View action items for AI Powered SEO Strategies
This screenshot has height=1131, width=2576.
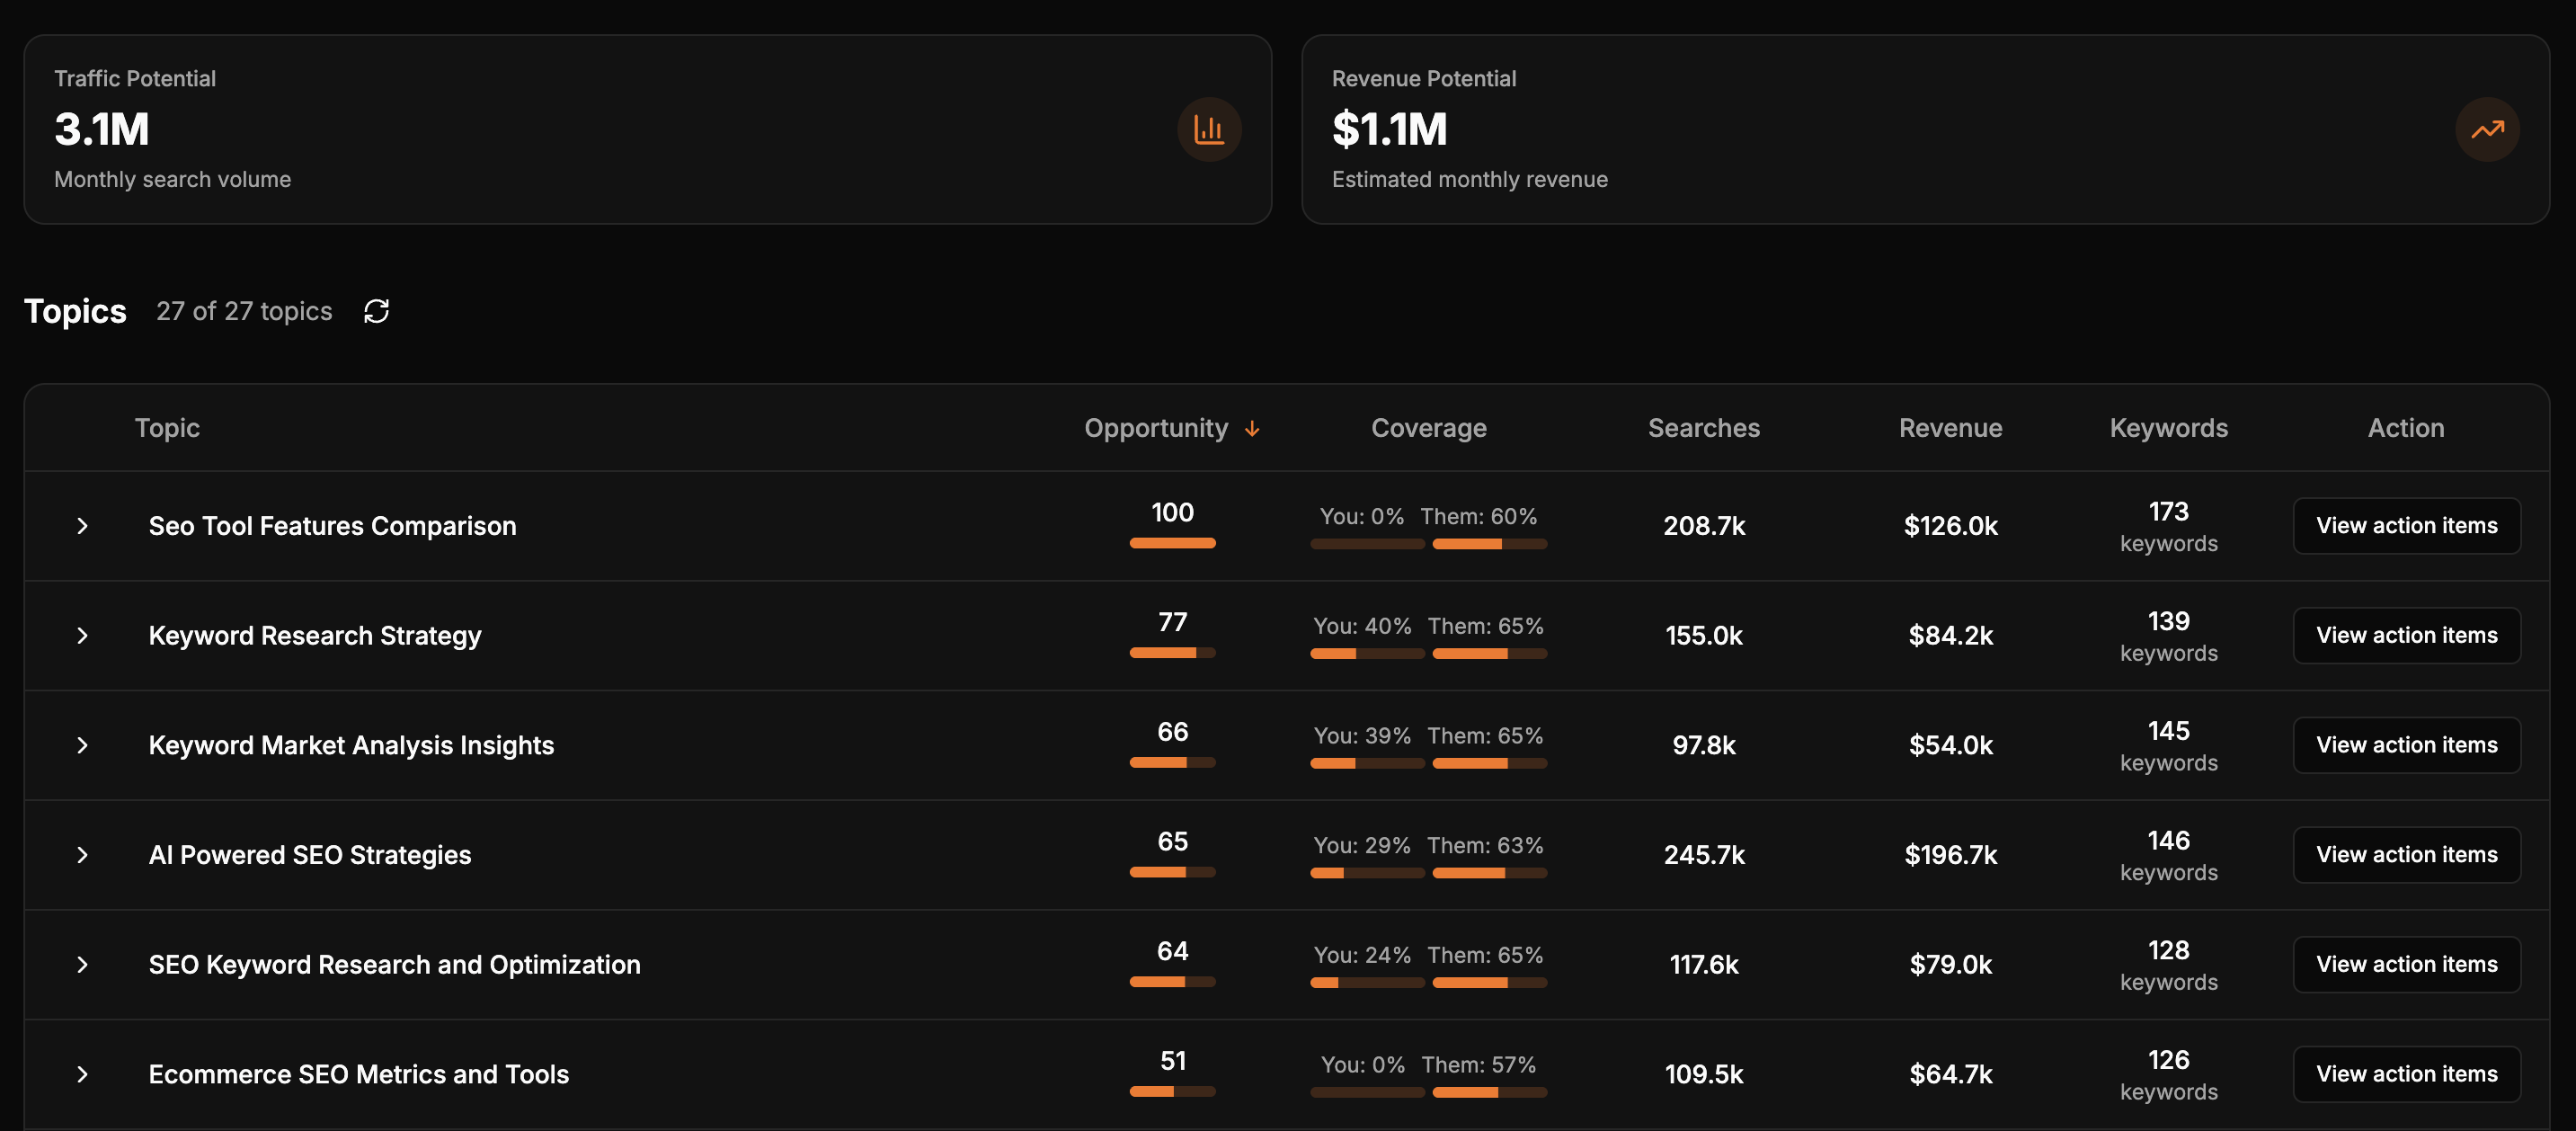point(2406,855)
